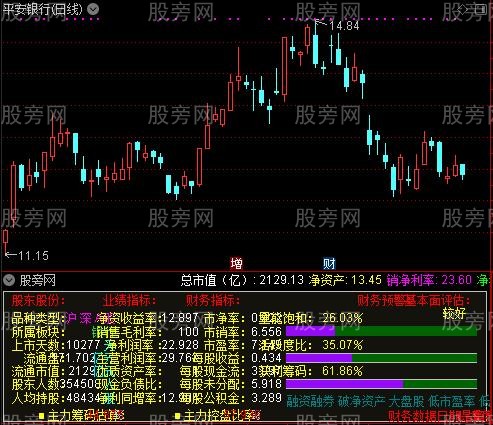The height and width of the screenshot is (425, 493).
Task: Click the 销净利率: 23.60 readout
Action: pos(429,280)
